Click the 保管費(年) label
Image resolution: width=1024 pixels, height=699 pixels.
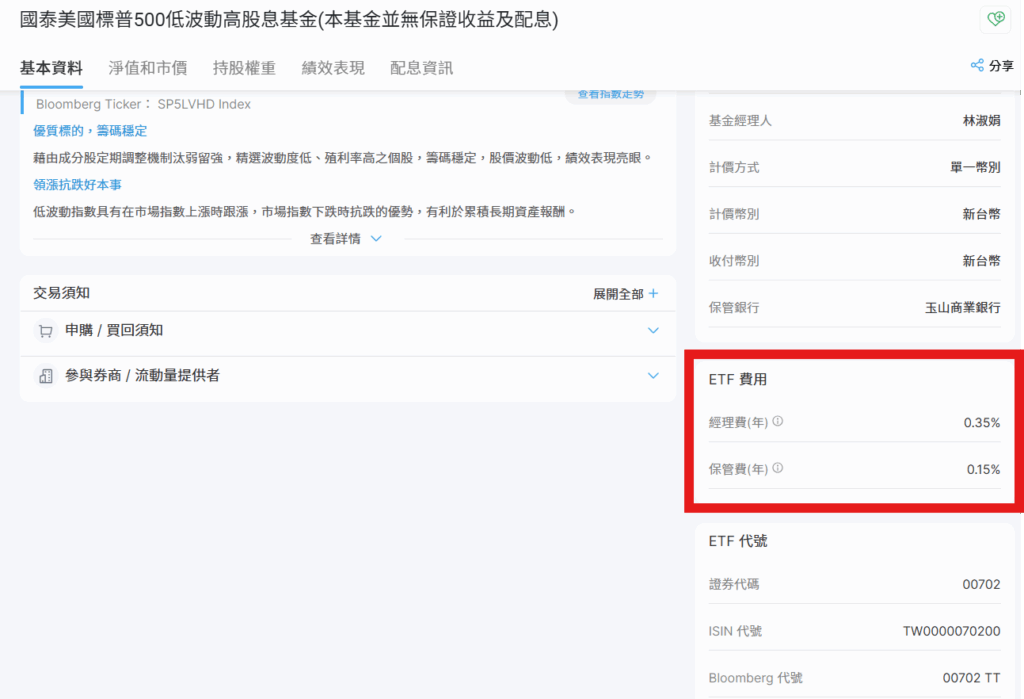tap(739, 469)
